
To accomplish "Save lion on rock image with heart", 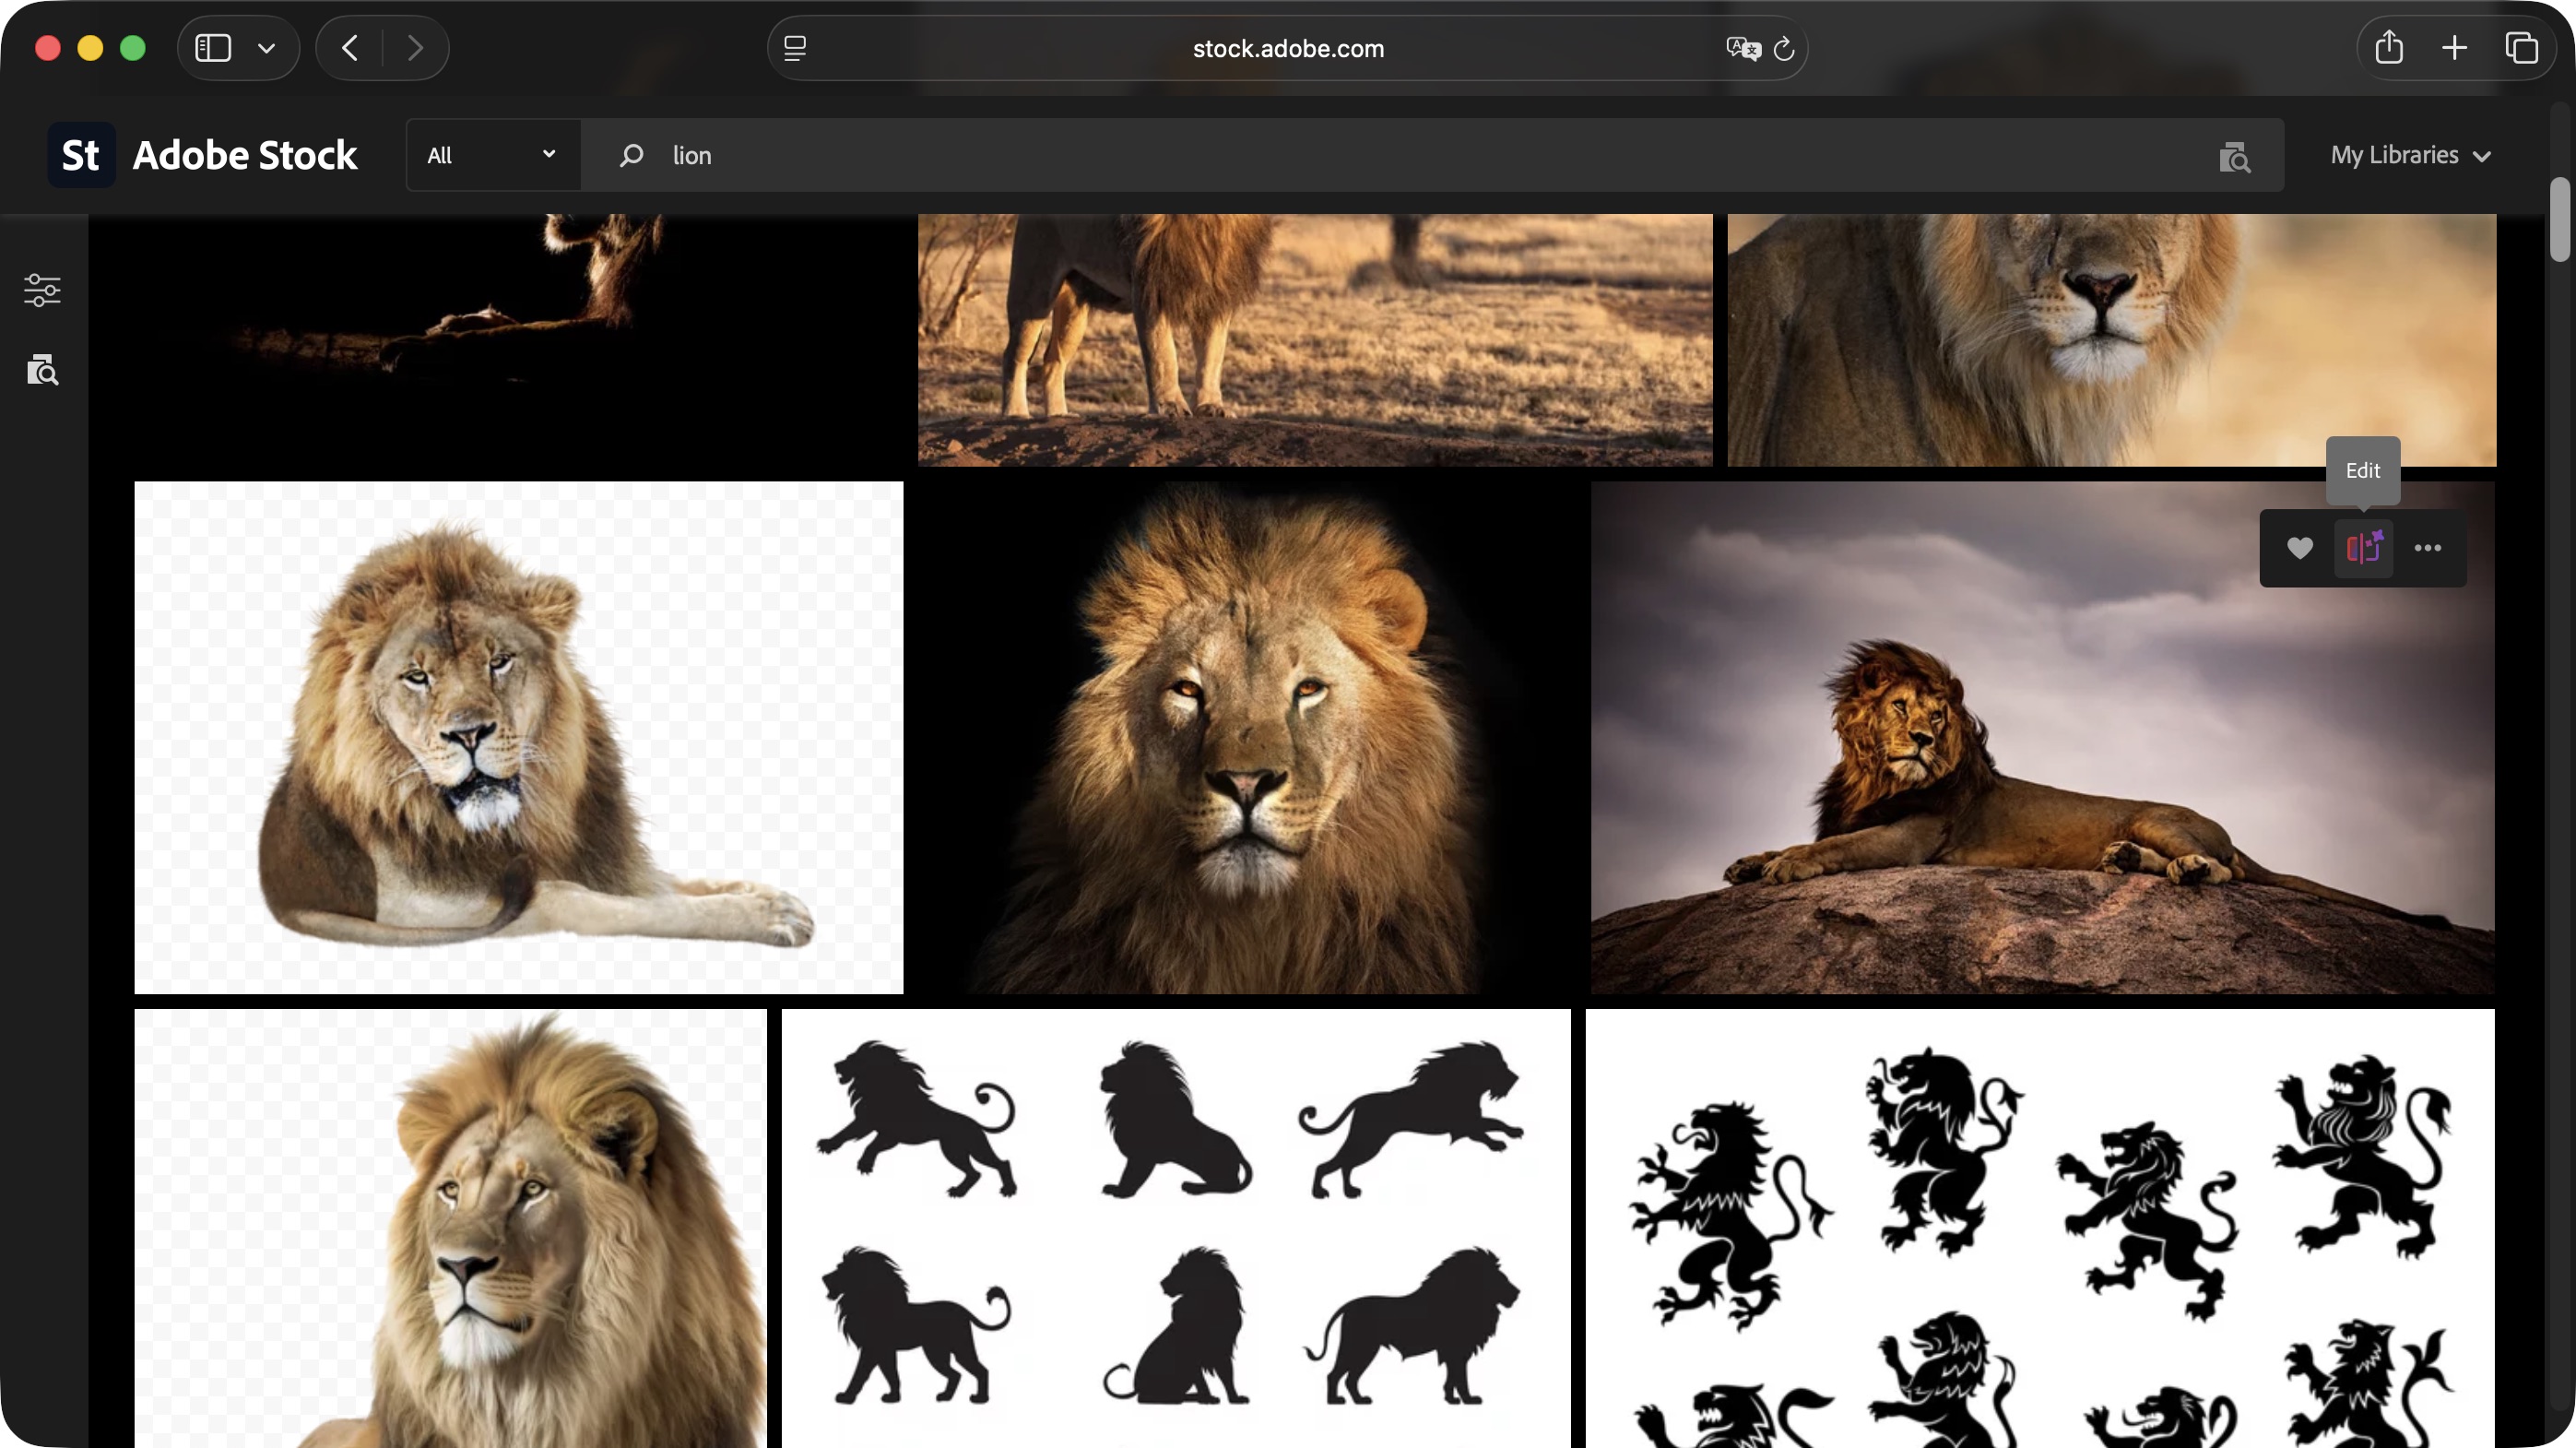I will pos(2299,548).
